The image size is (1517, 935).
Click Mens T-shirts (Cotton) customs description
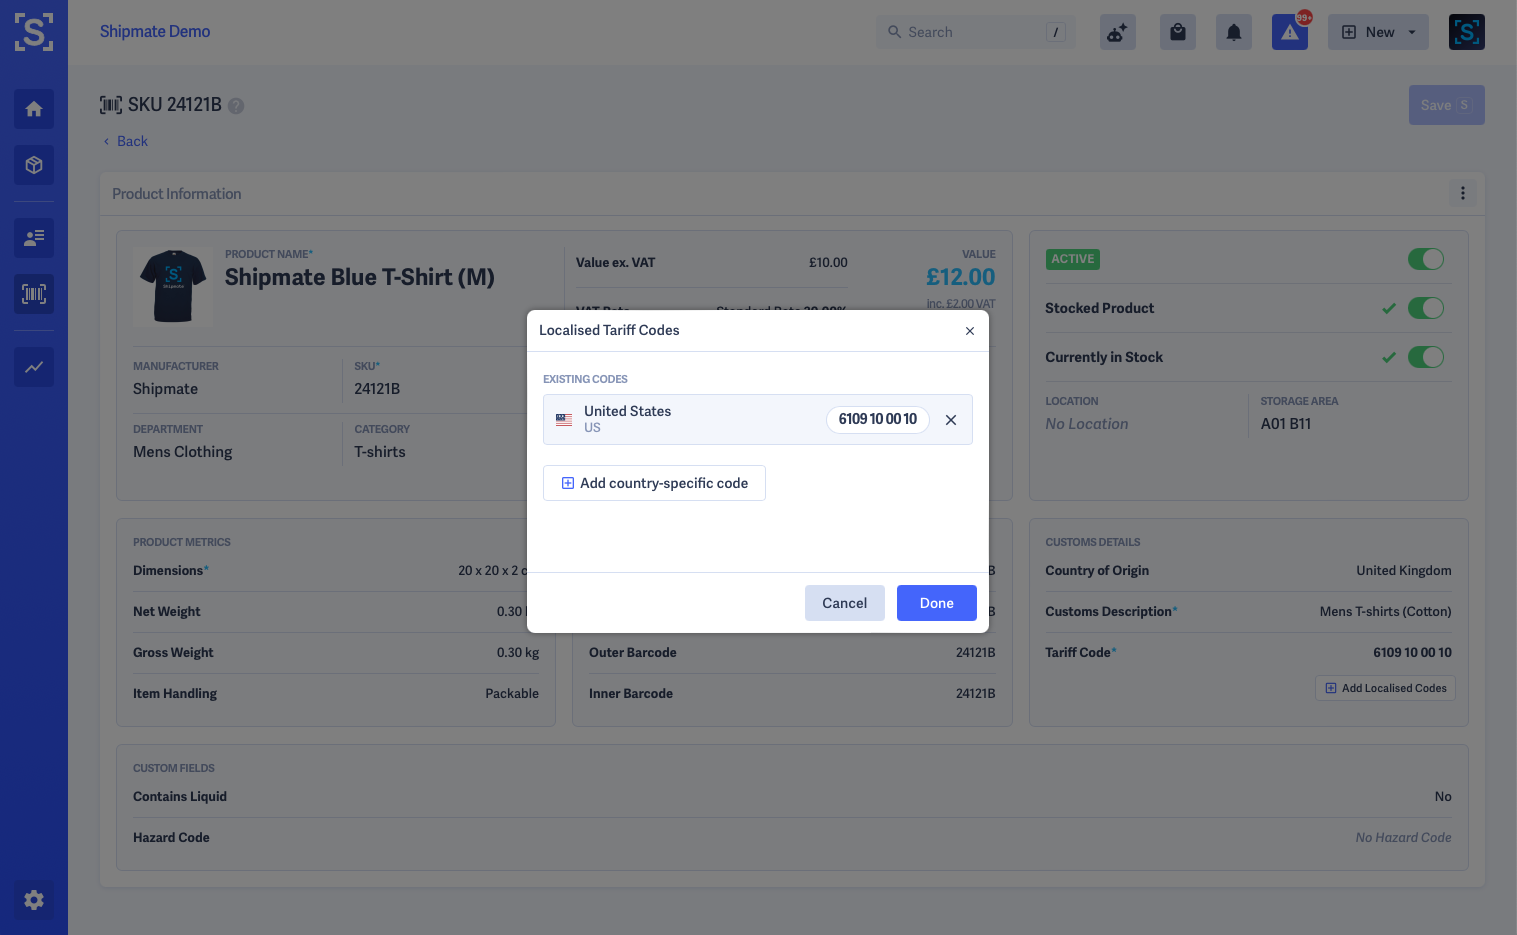click(1386, 612)
